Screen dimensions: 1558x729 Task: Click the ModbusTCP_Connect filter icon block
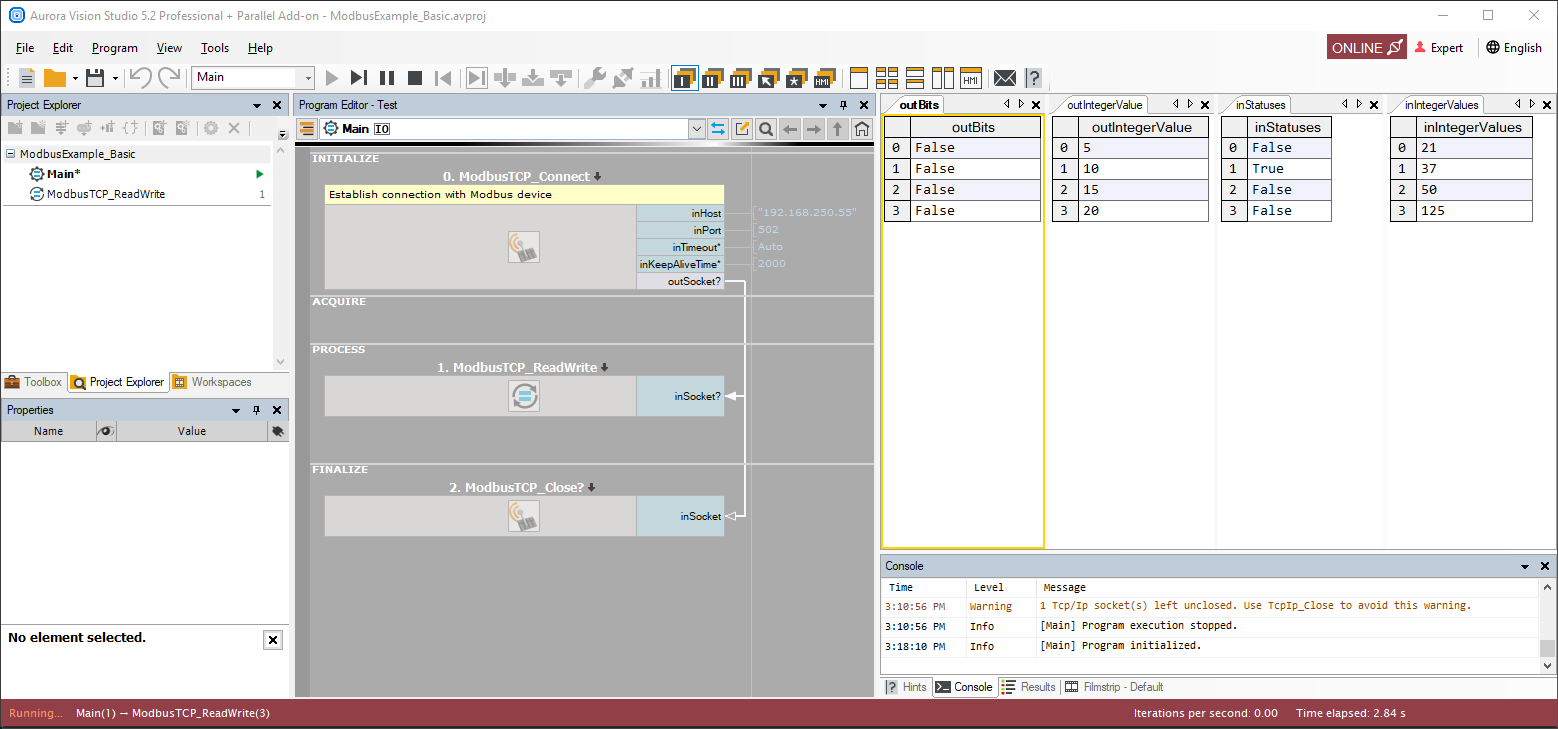[523, 248]
